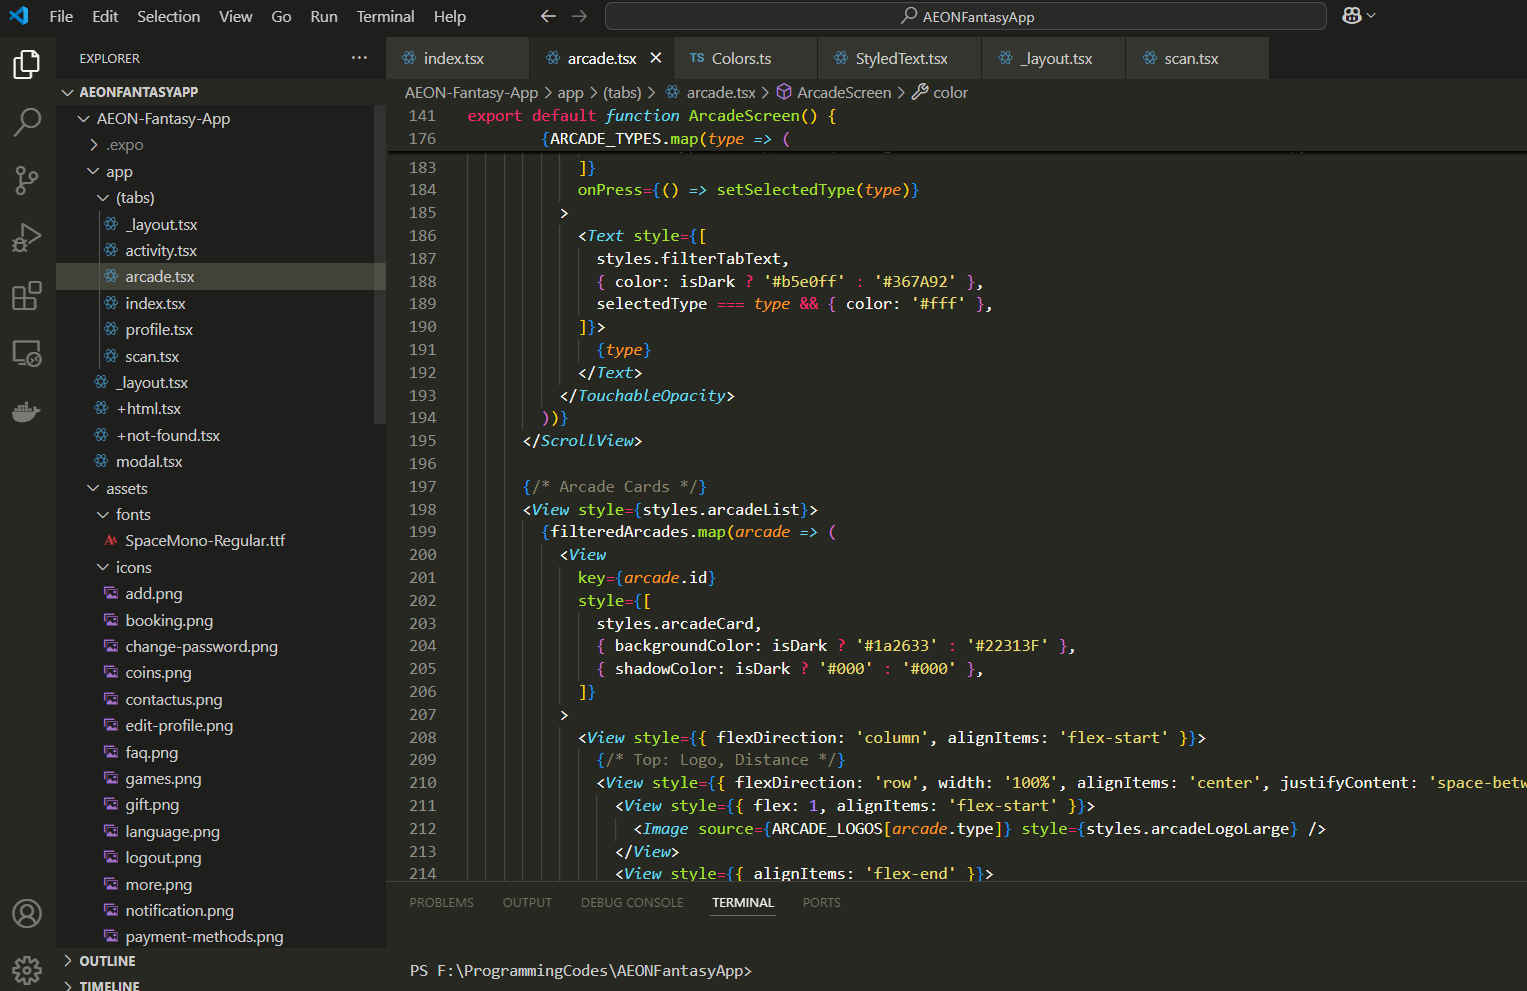Switch to the Colors.ts tab
Image resolution: width=1527 pixels, height=991 pixels.
click(741, 59)
